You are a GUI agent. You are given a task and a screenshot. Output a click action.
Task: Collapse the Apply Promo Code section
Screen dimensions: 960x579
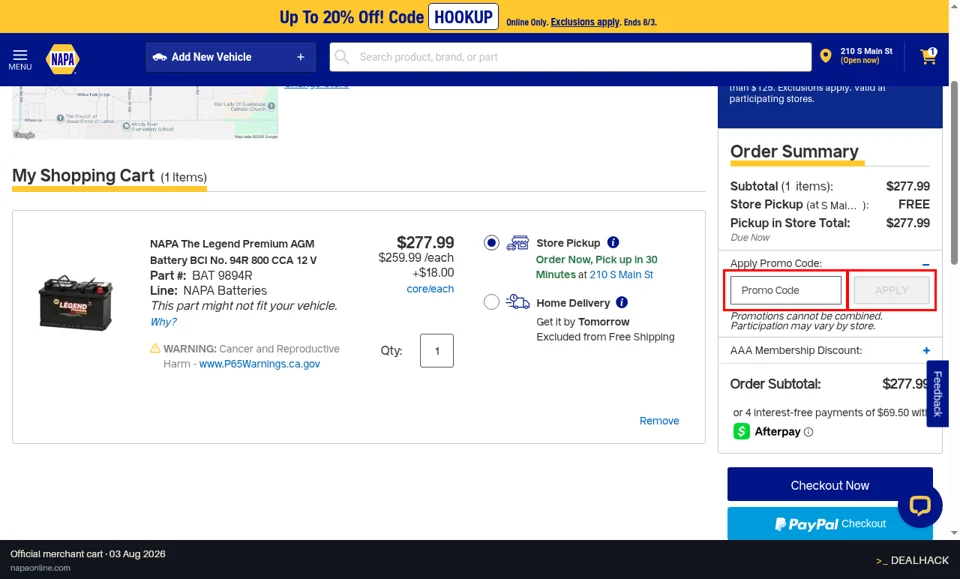pyautogui.click(x=926, y=264)
